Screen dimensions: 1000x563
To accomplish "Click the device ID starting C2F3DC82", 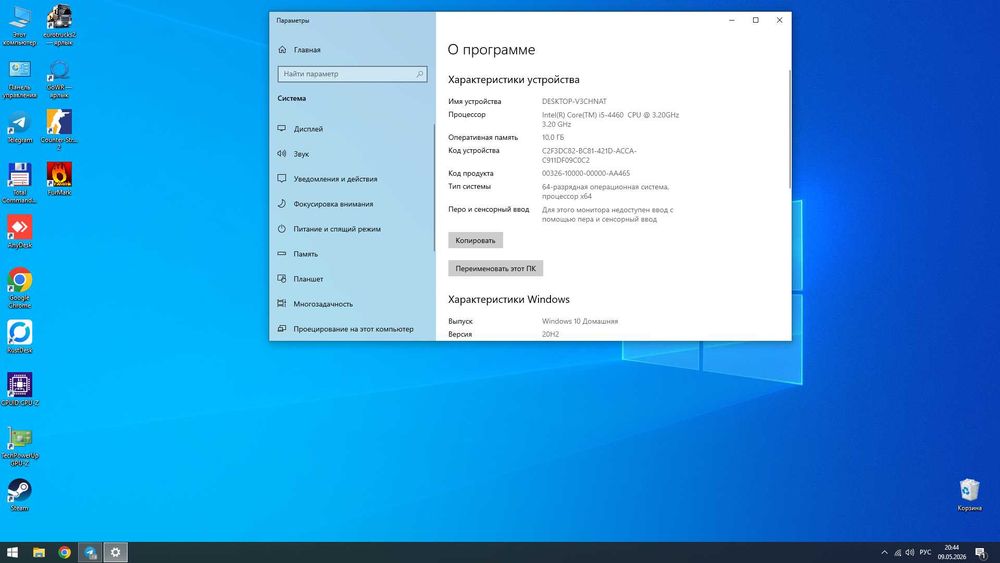I will tap(589, 156).
